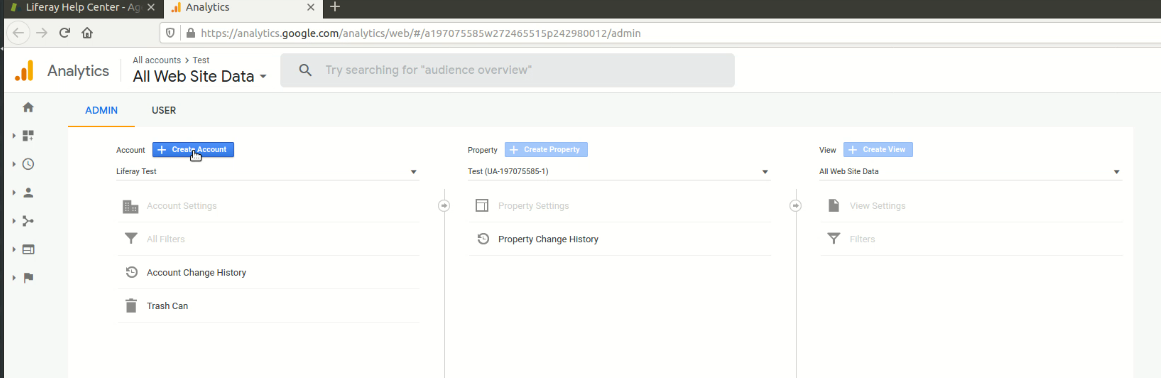The height and width of the screenshot is (378, 1161).
Task: Click the arrow between Property and View columns
Action: [796, 206]
